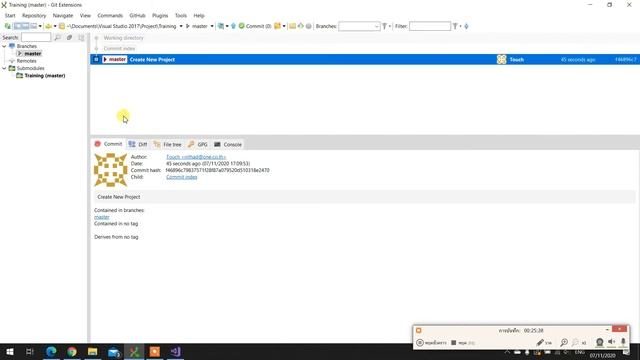The image size is (640, 360).
Task: Click the author avatar image
Action: [x=111, y=170]
